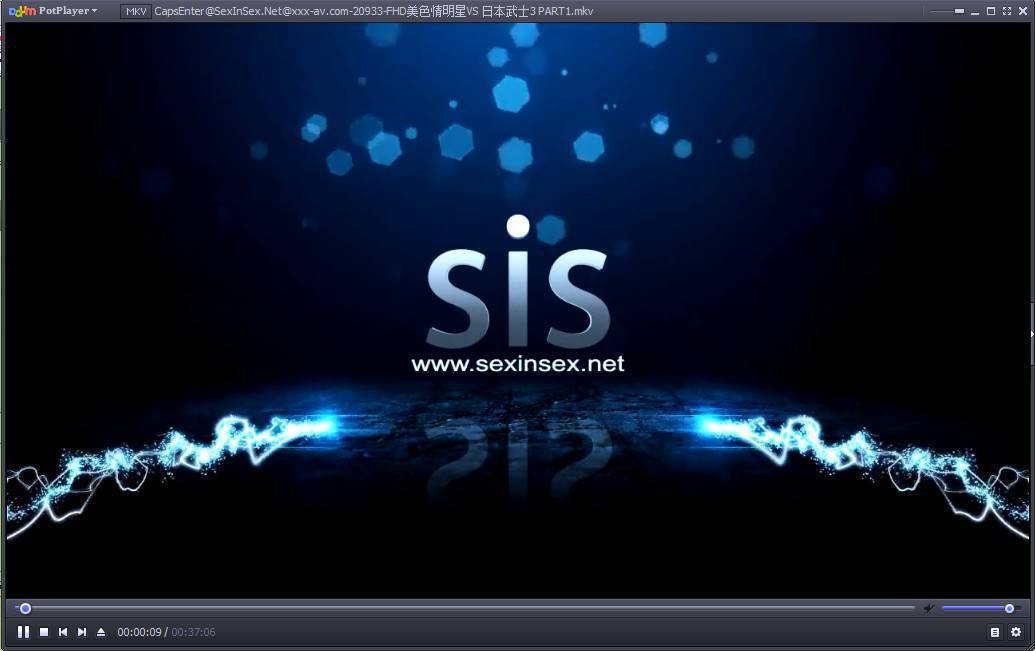Jump to the previous file

click(x=63, y=632)
